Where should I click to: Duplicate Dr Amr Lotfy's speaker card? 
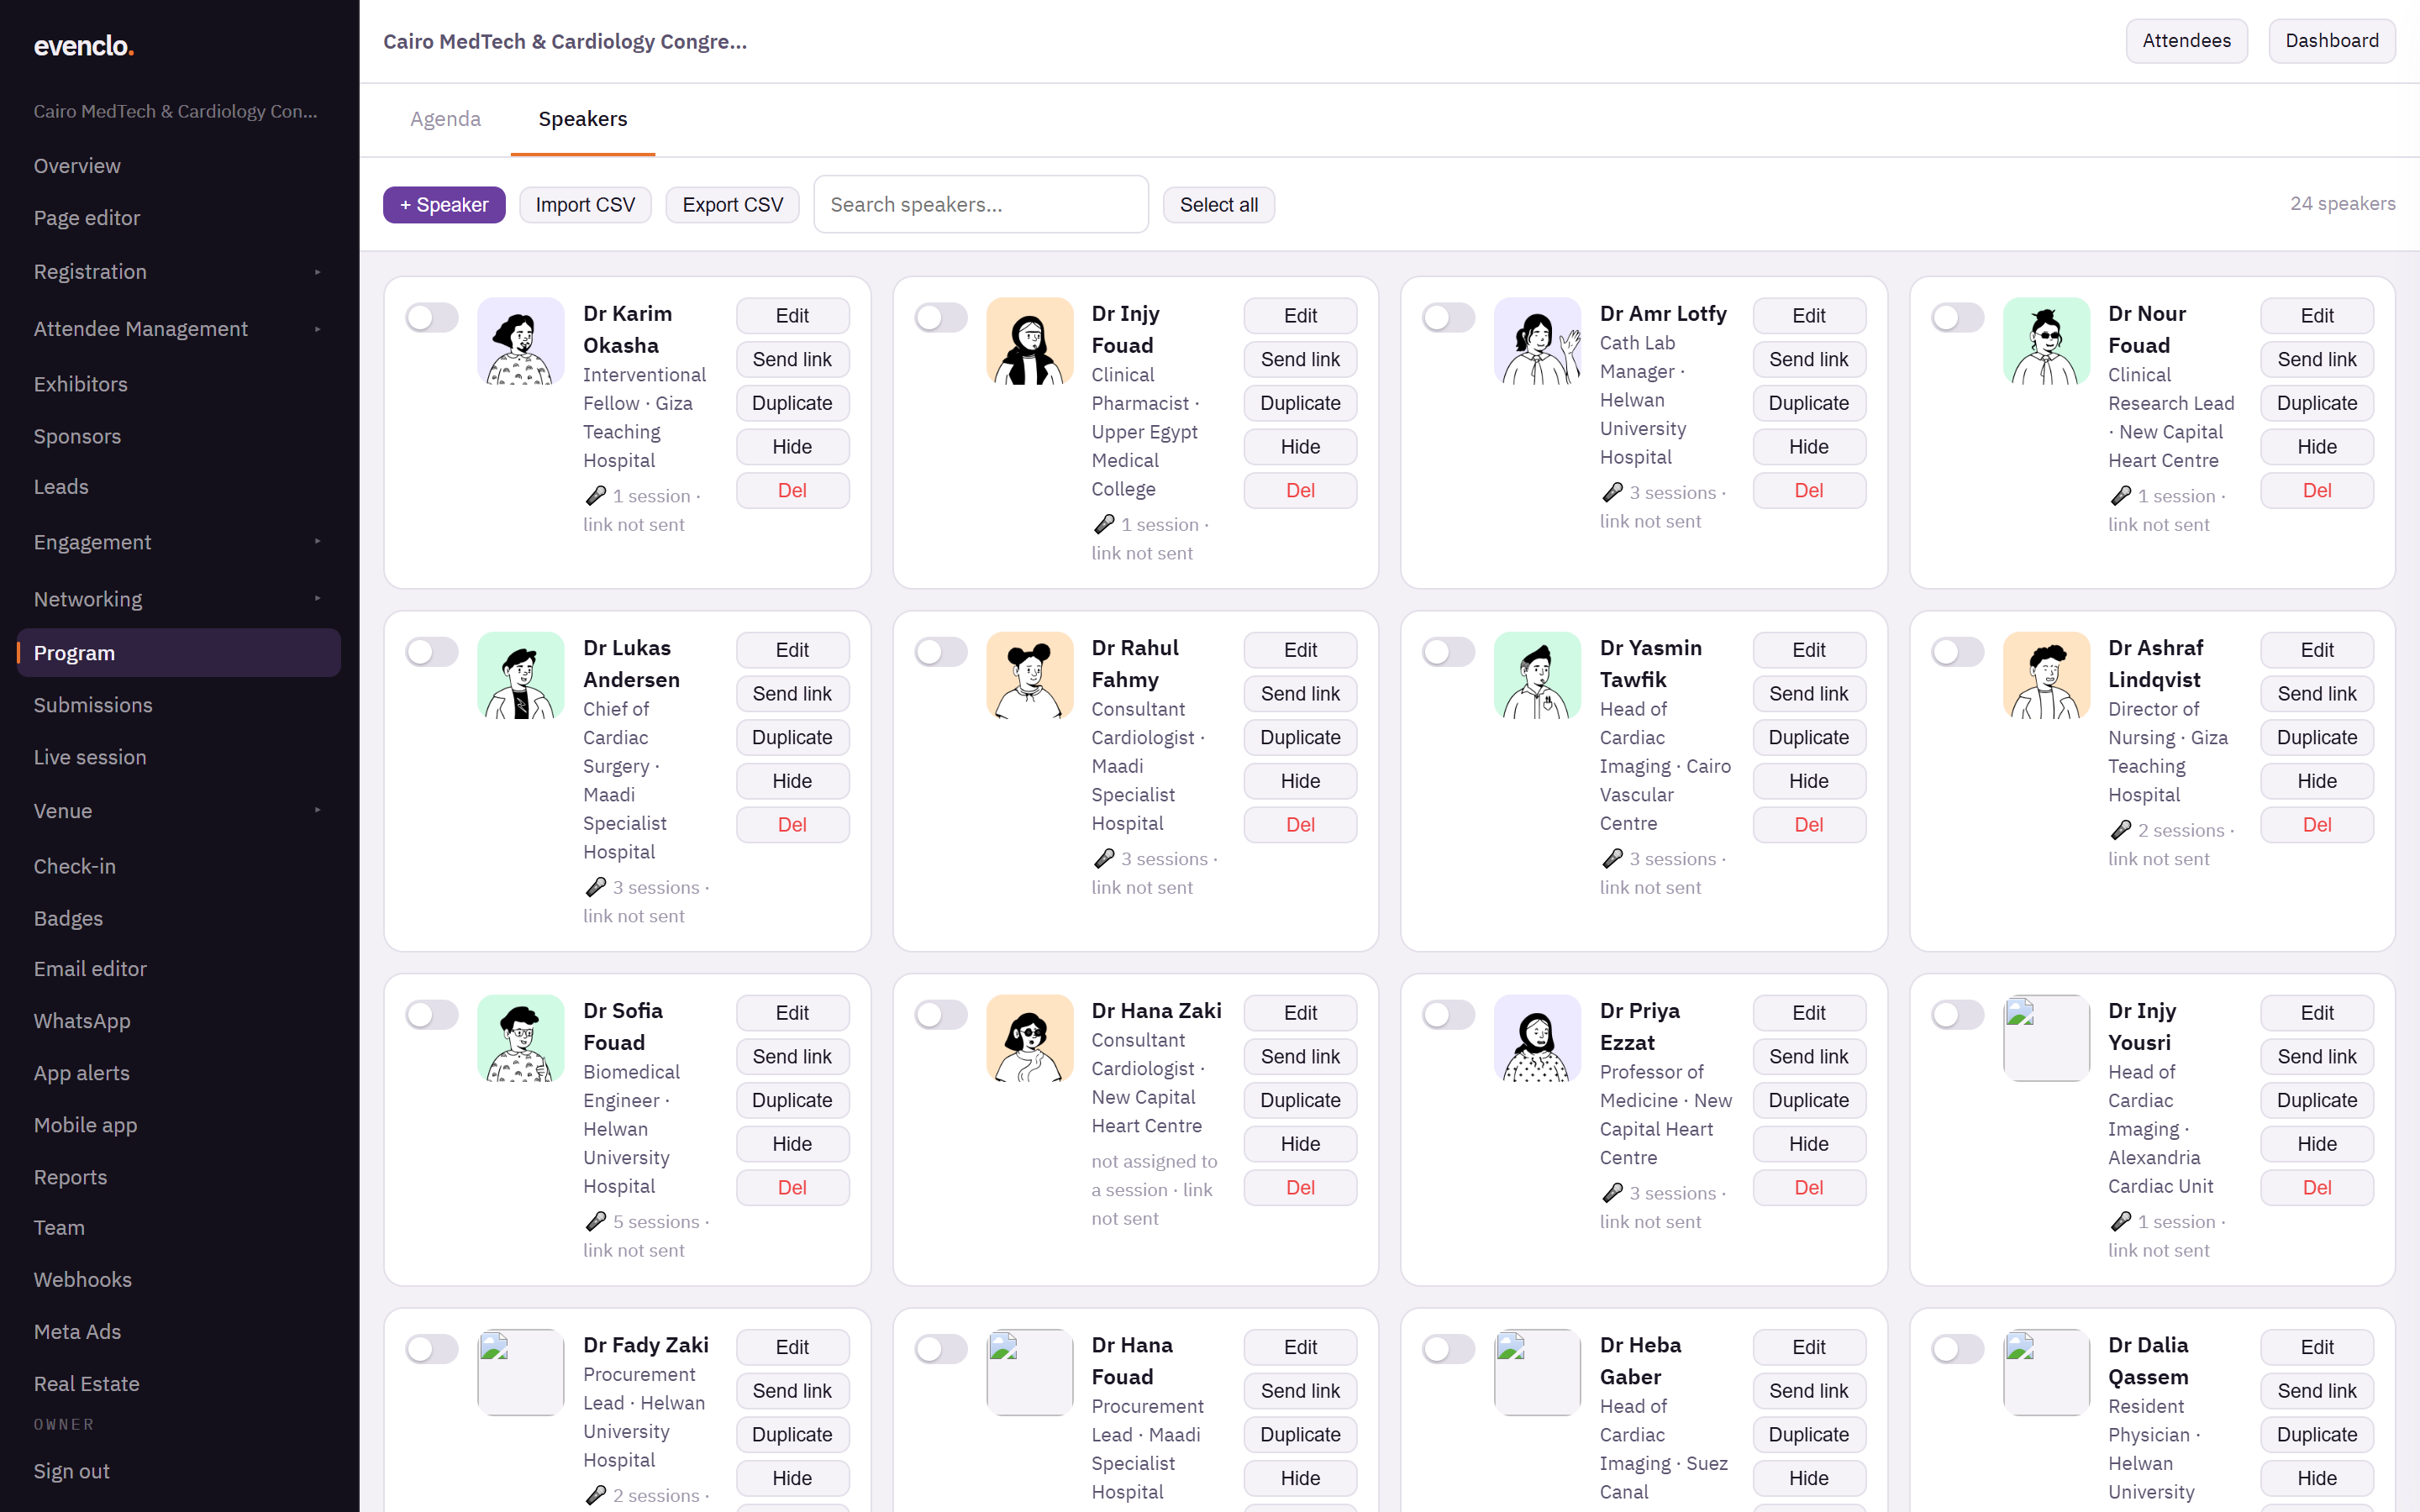click(1808, 403)
